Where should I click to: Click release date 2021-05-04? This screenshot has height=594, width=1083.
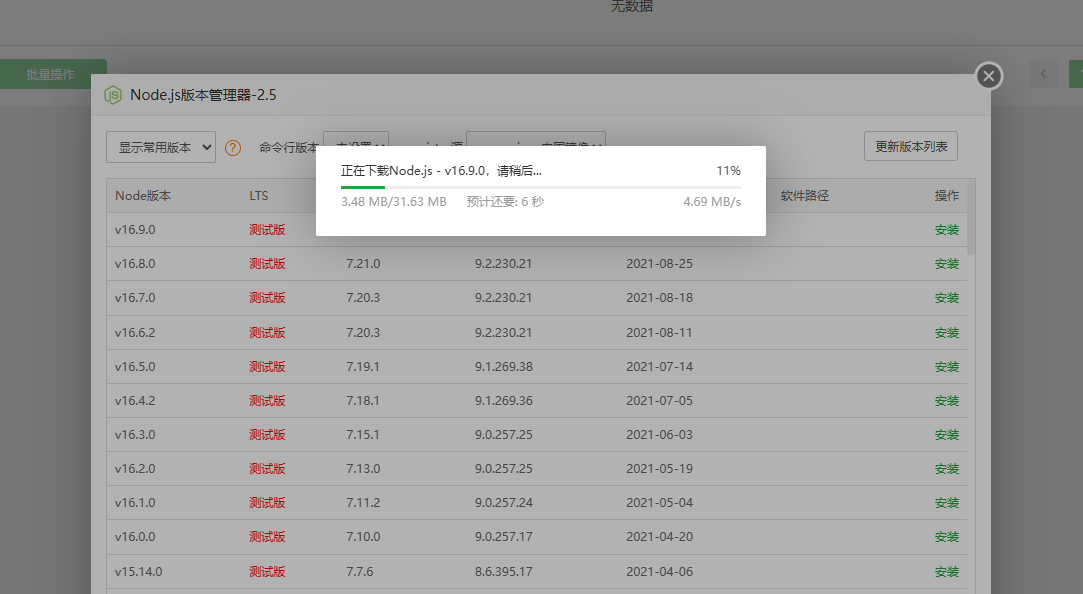pos(659,503)
